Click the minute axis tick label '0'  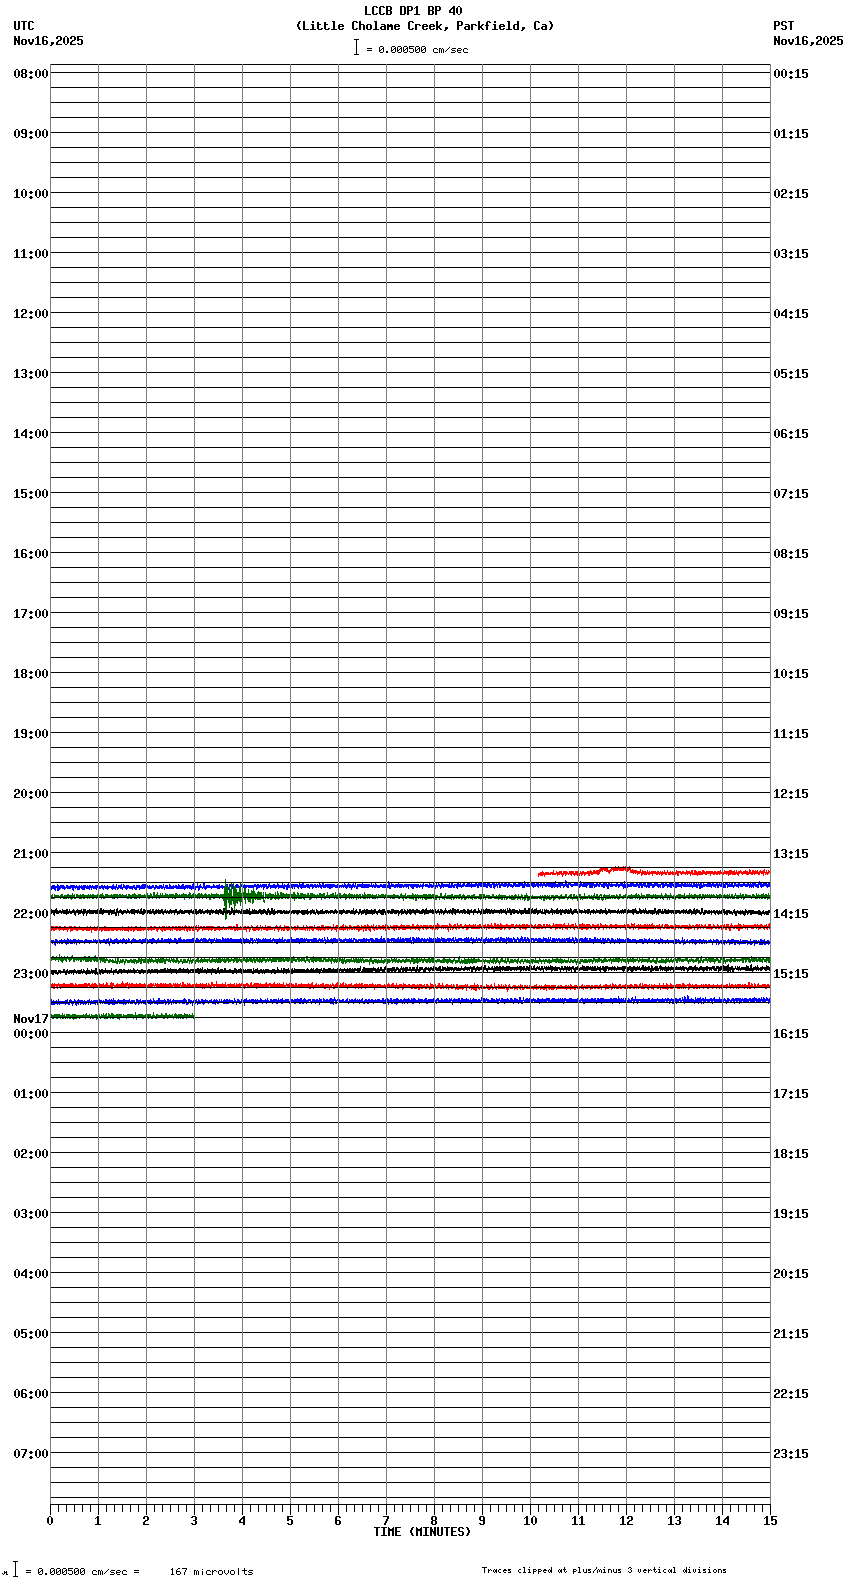[50, 1521]
